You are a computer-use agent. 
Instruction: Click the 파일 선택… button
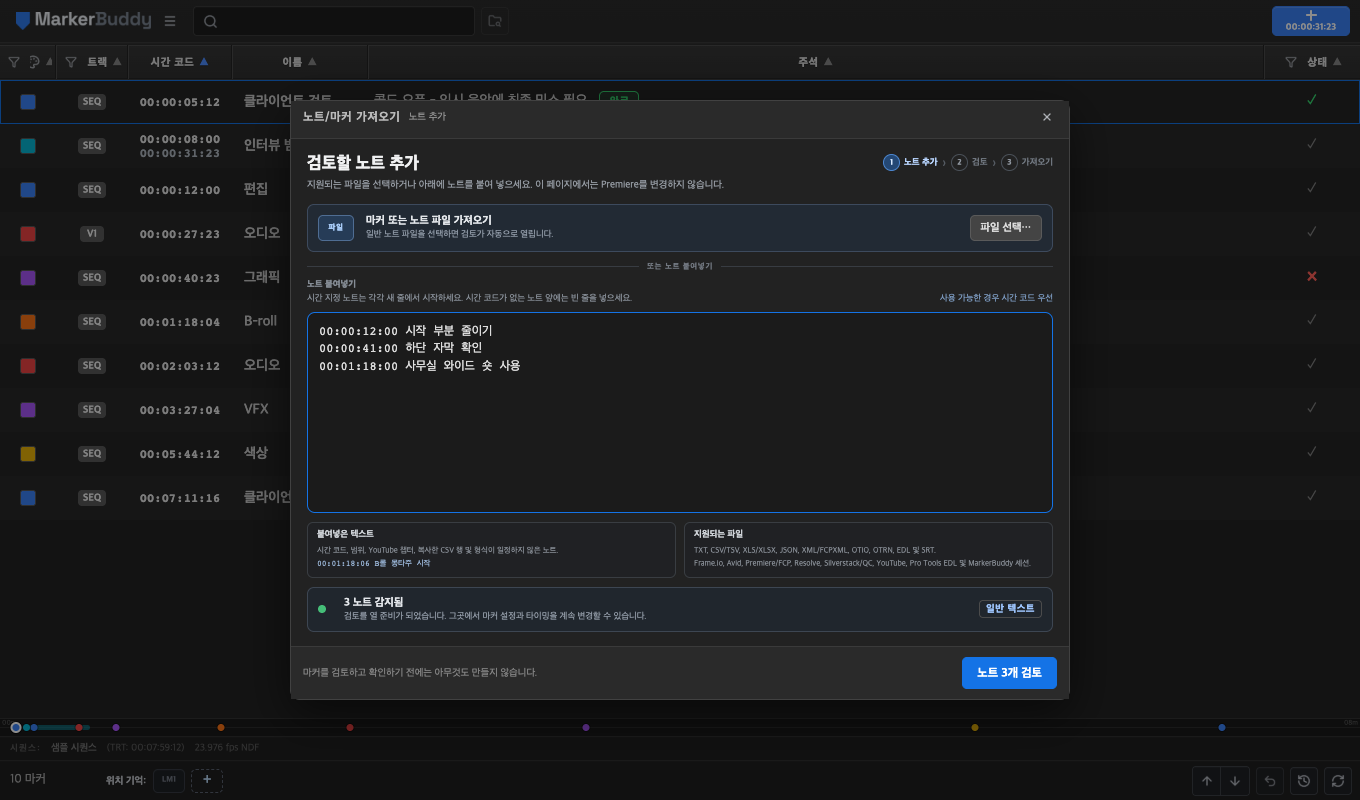tap(1006, 228)
